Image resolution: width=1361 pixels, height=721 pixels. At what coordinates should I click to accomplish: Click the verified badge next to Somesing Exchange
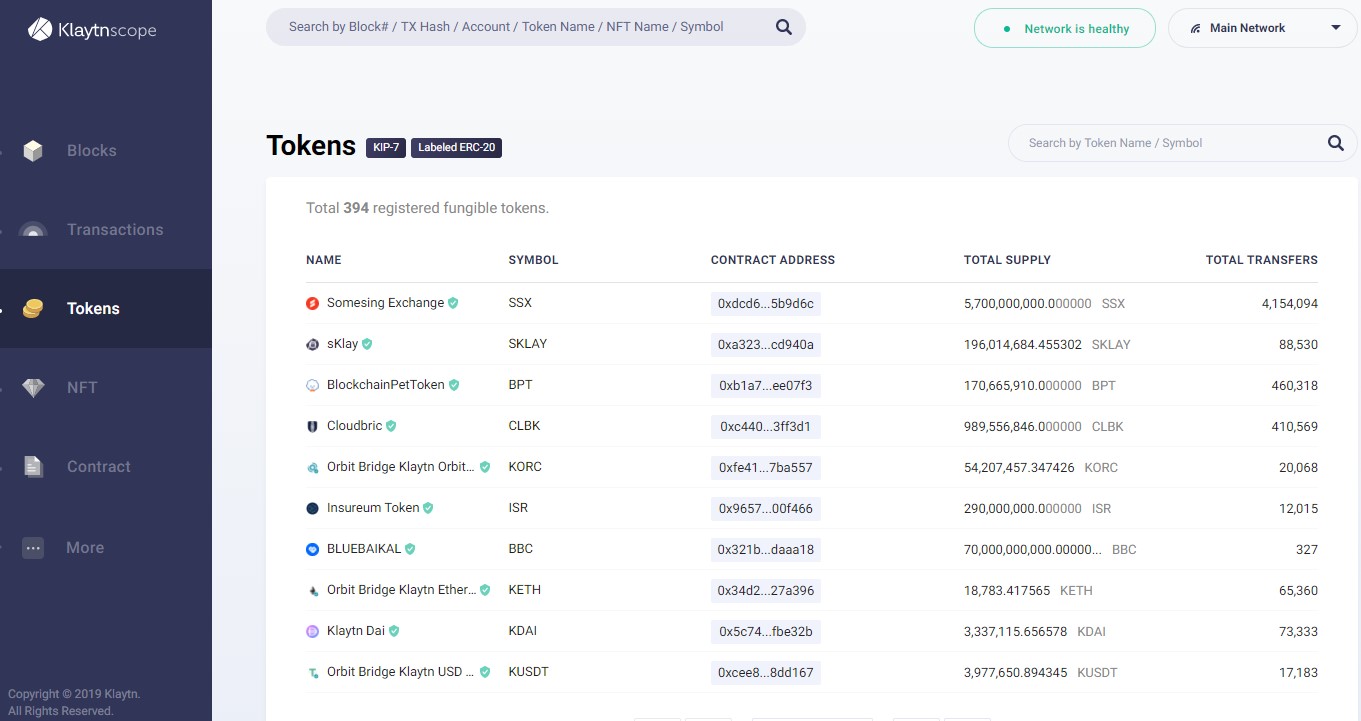point(453,303)
